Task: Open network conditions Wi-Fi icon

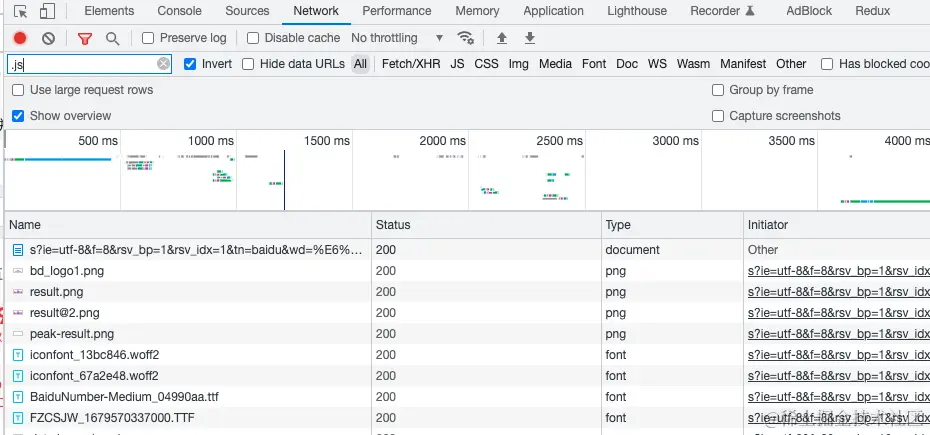Action: tap(465, 38)
